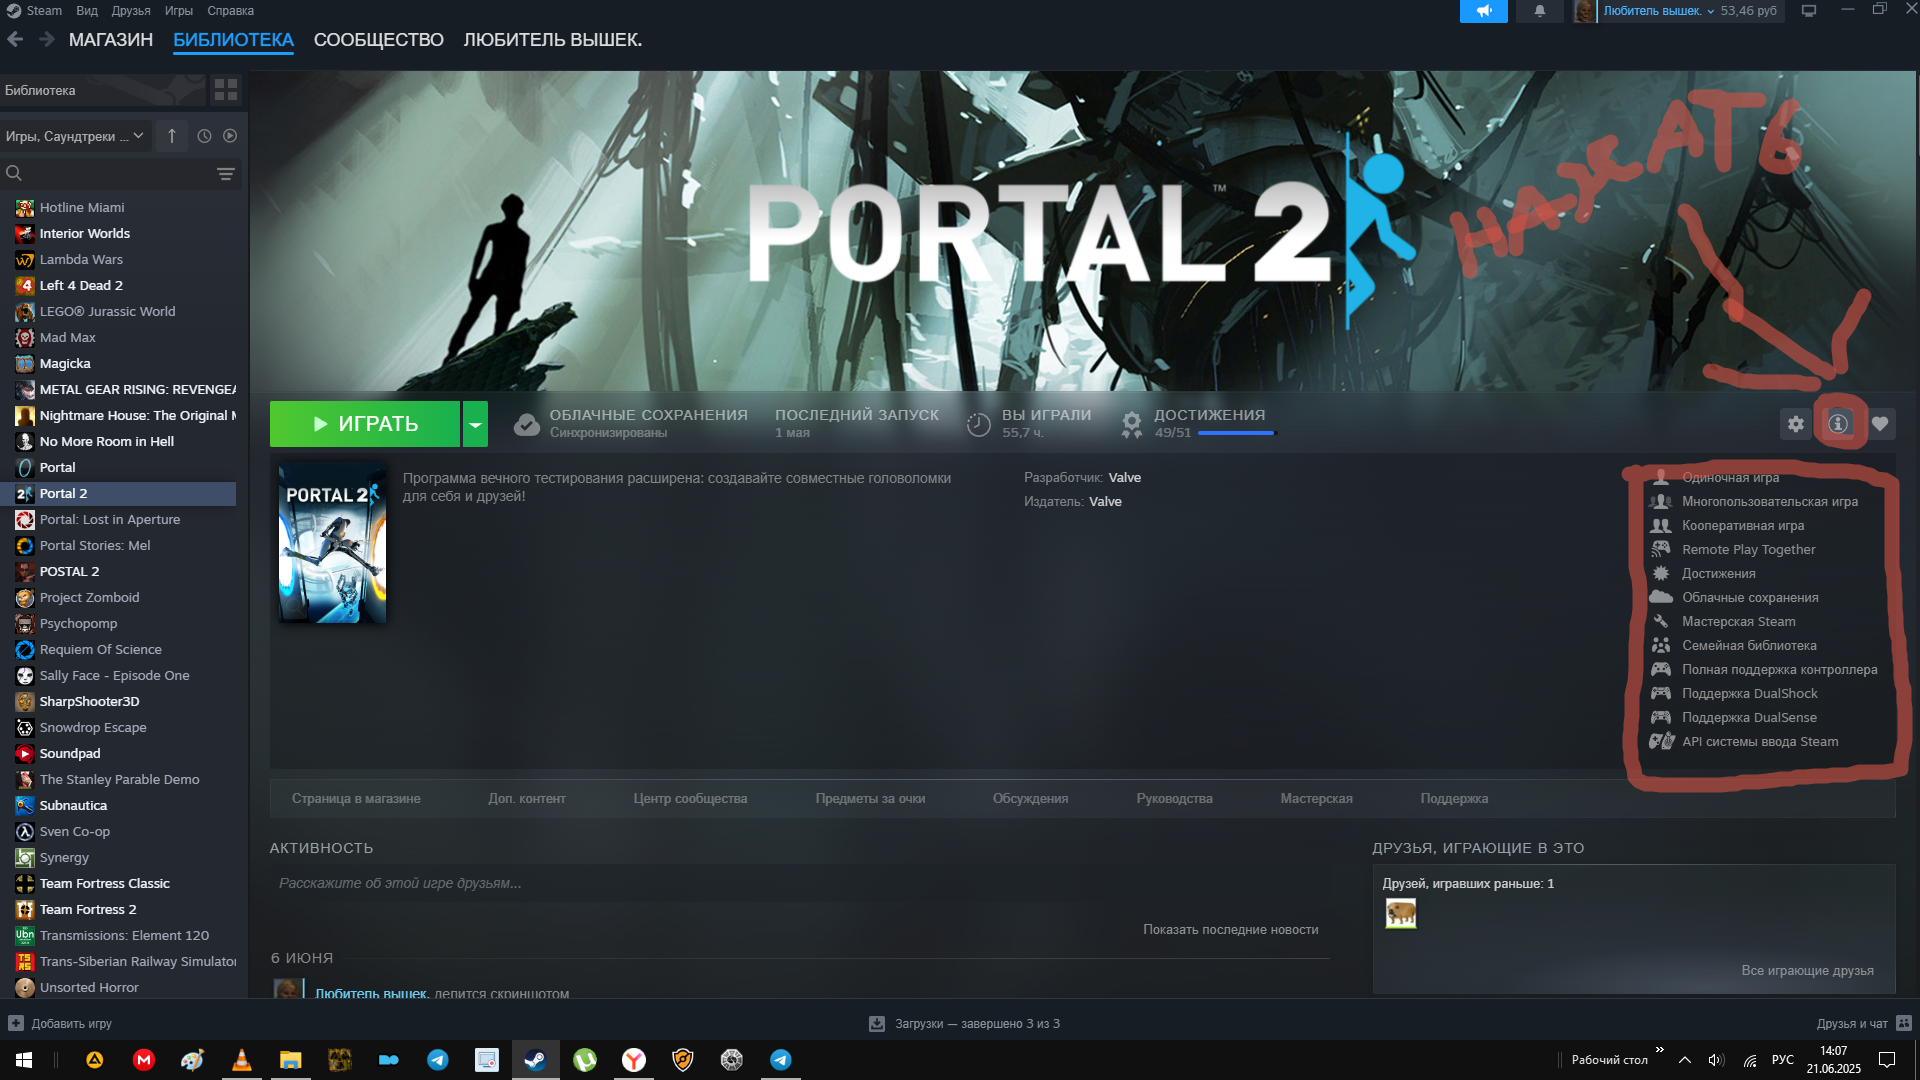Click Показать последние новости
This screenshot has height=1080, width=1920.
tap(1231, 930)
